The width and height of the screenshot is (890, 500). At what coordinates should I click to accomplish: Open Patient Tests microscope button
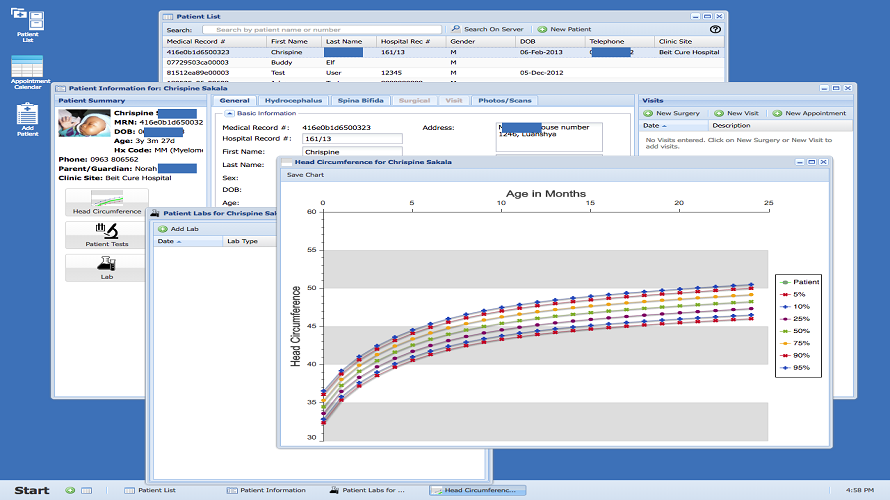[105, 235]
